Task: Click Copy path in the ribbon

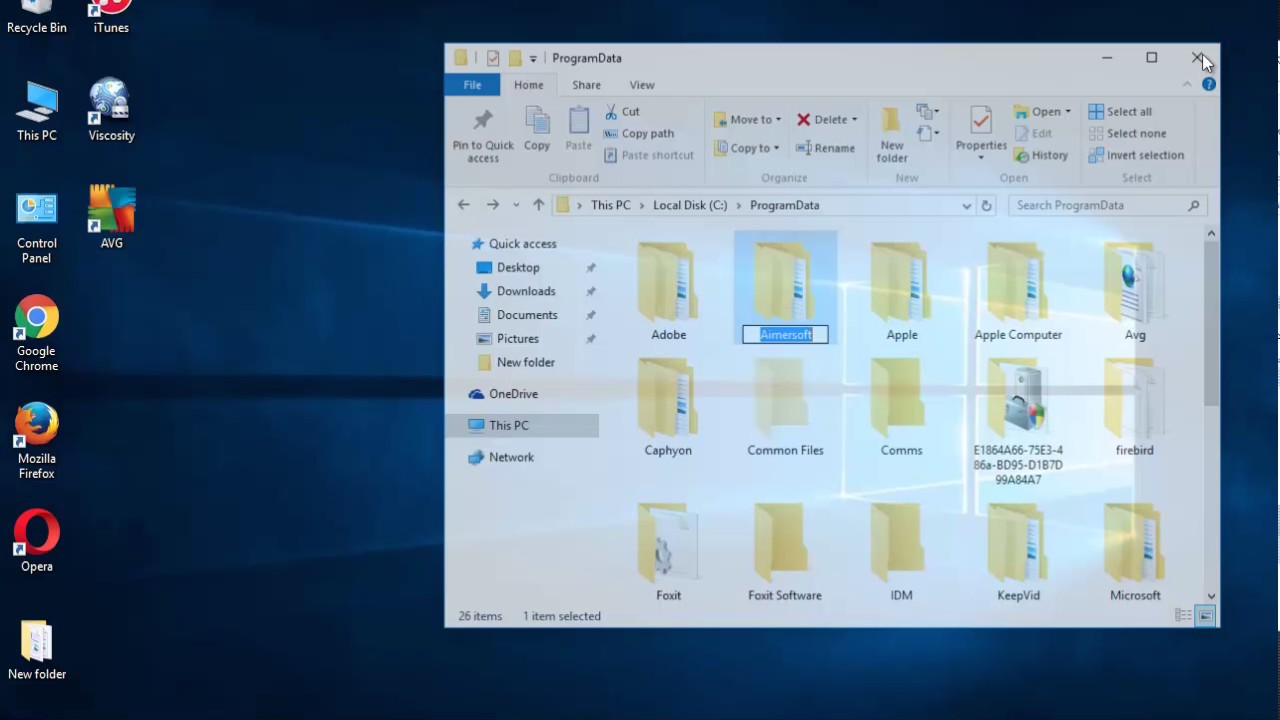Action: [x=638, y=134]
